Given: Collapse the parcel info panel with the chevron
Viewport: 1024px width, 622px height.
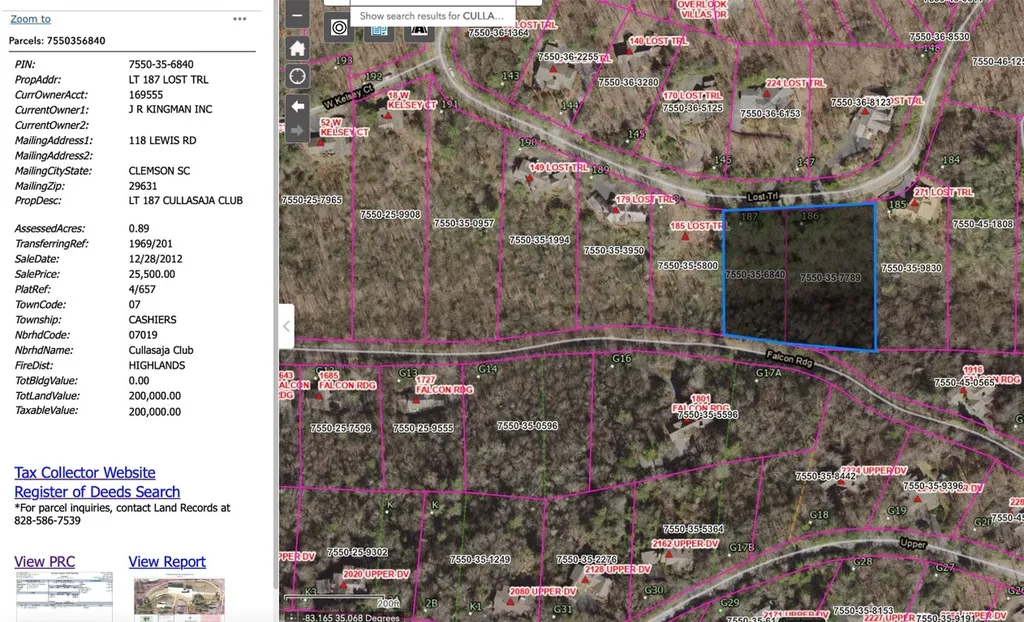Looking at the screenshot, I should coord(286,326).
